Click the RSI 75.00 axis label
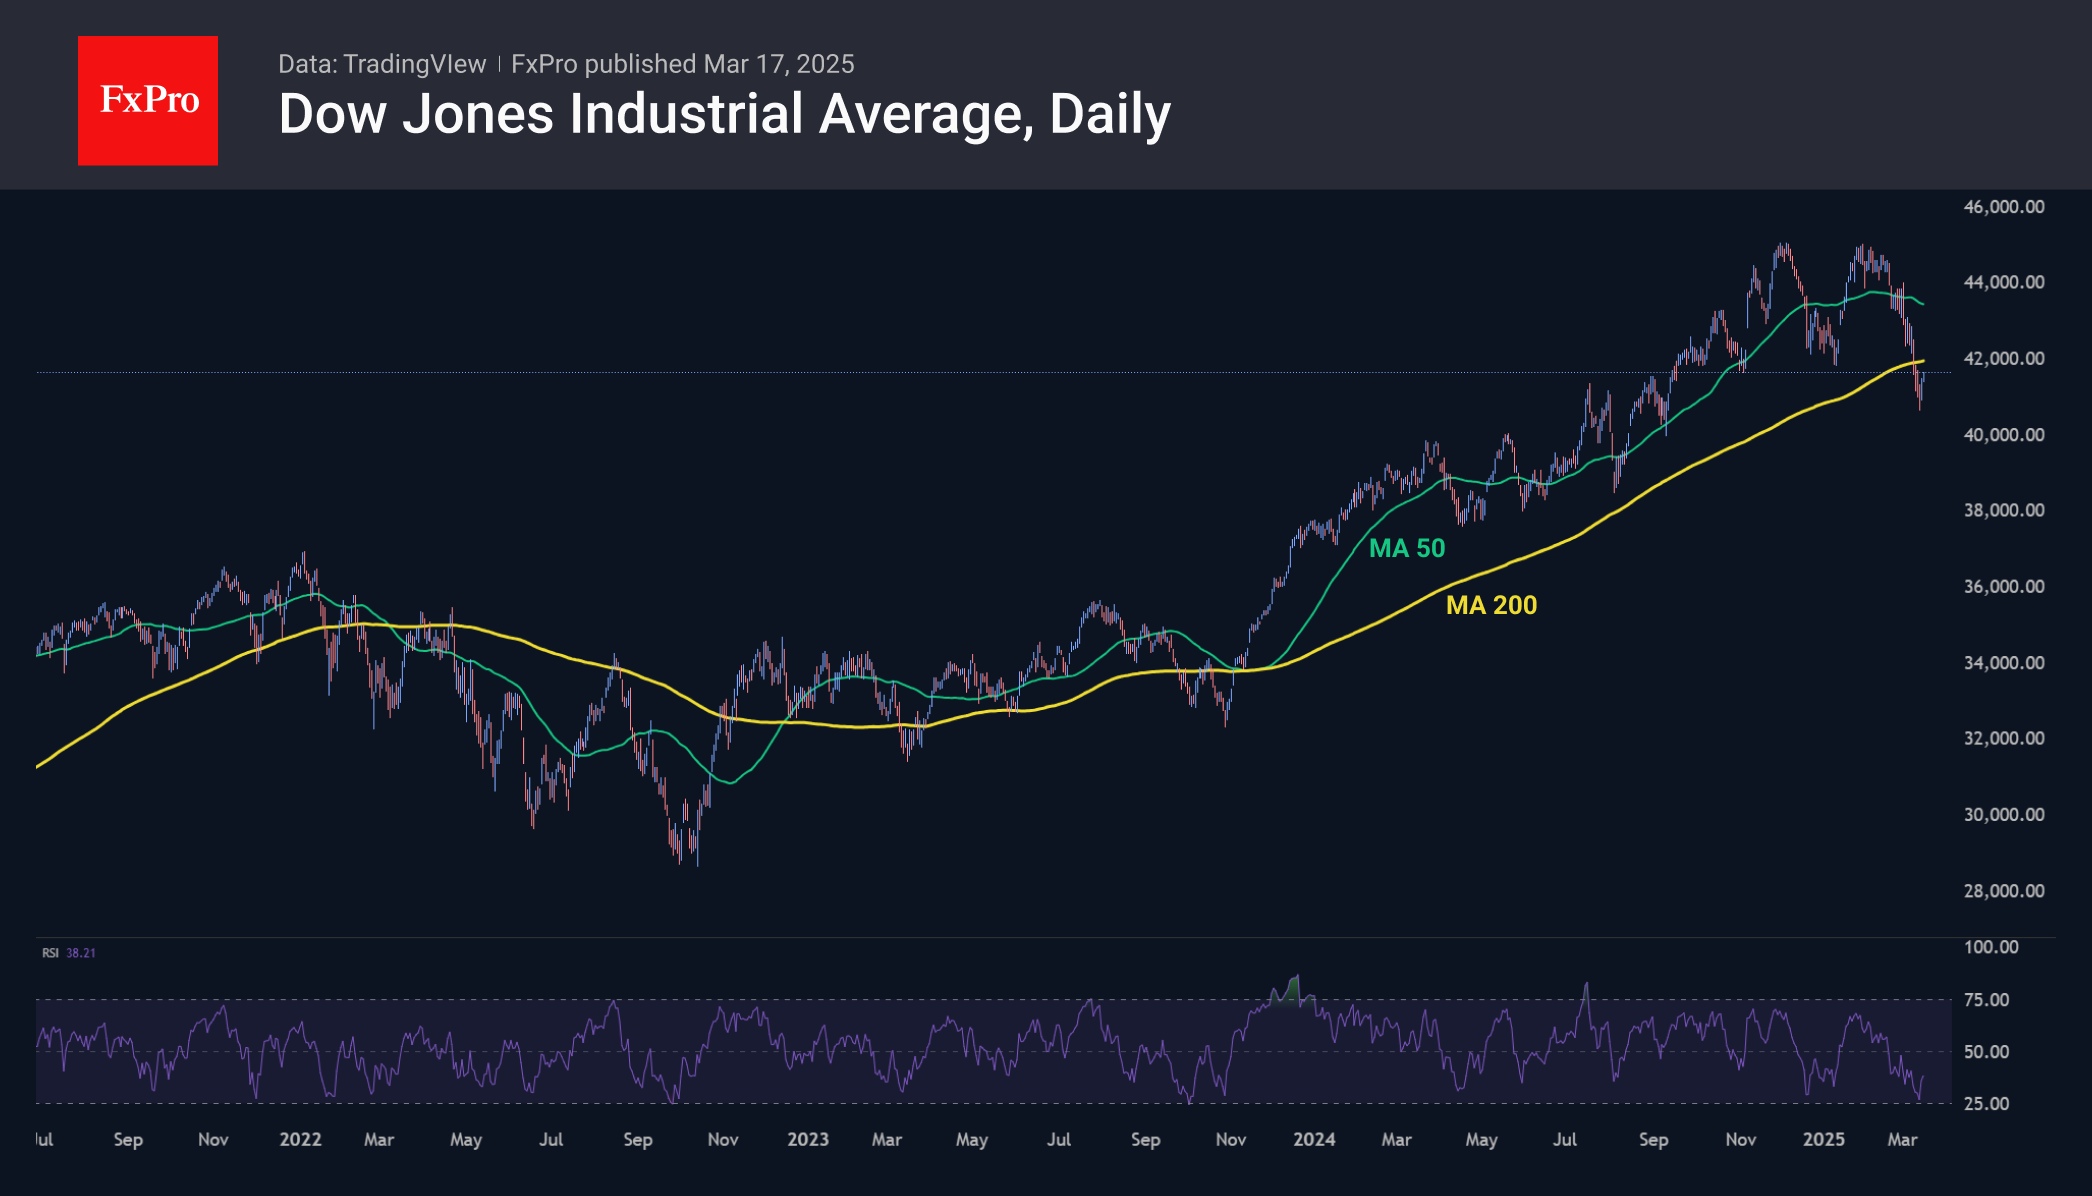Viewport: 2092px width, 1196px height. click(x=1986, y=1000)
